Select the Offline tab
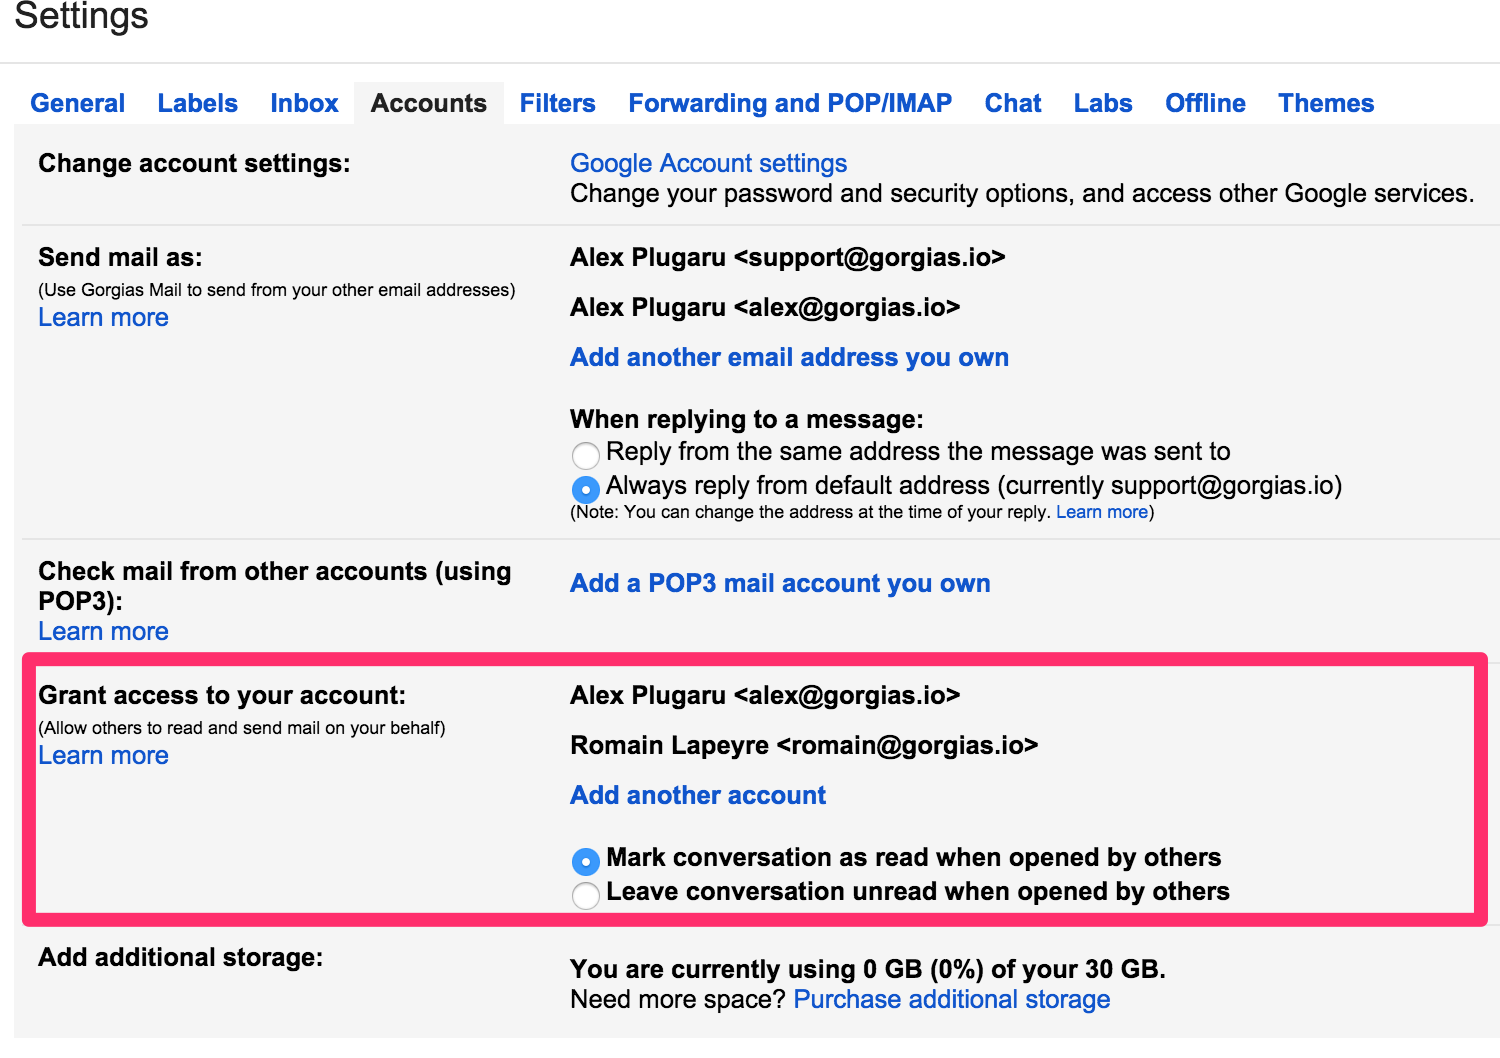This screenshot has height=1058, width=1500. 1205,103
